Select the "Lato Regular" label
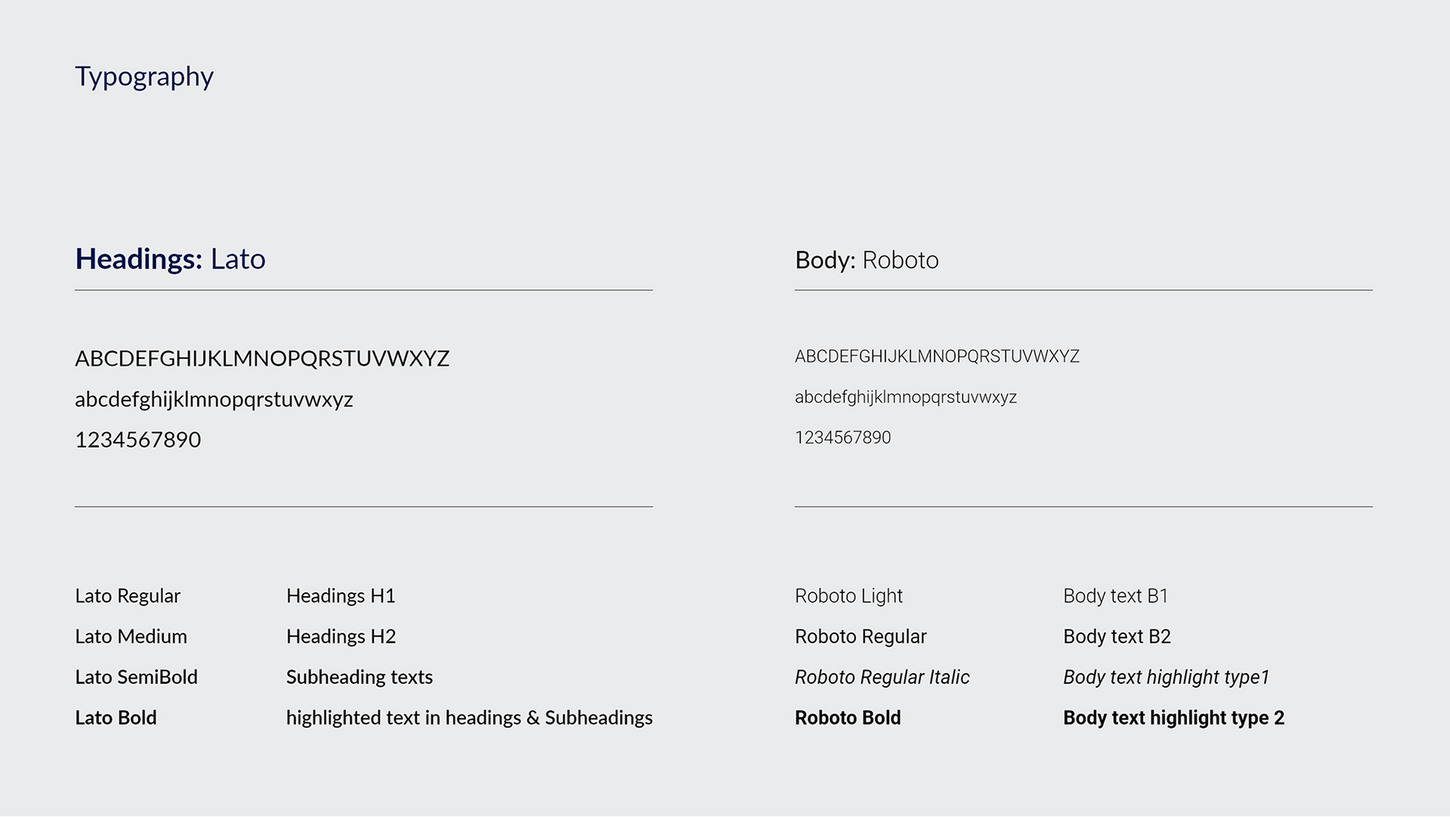 pyautogui.click(x=128, y=596)
